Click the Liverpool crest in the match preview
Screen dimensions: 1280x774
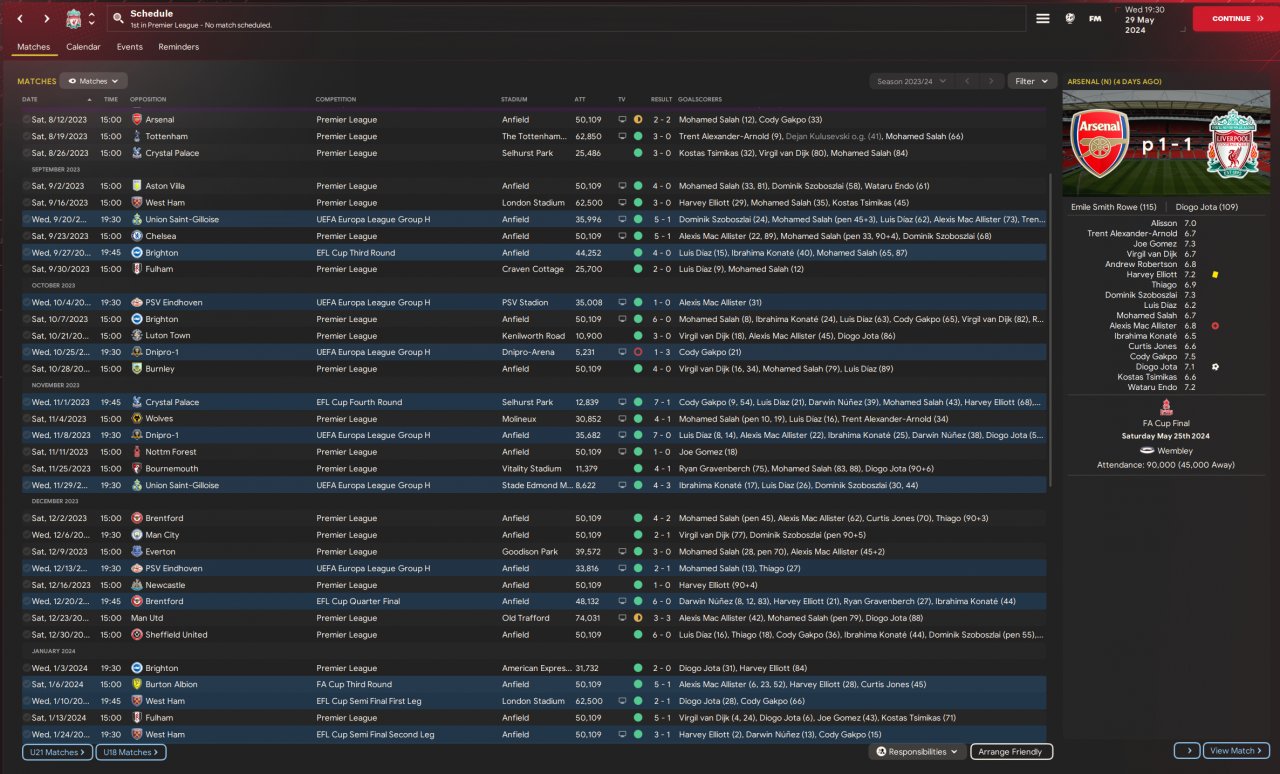click(1233, 144)
